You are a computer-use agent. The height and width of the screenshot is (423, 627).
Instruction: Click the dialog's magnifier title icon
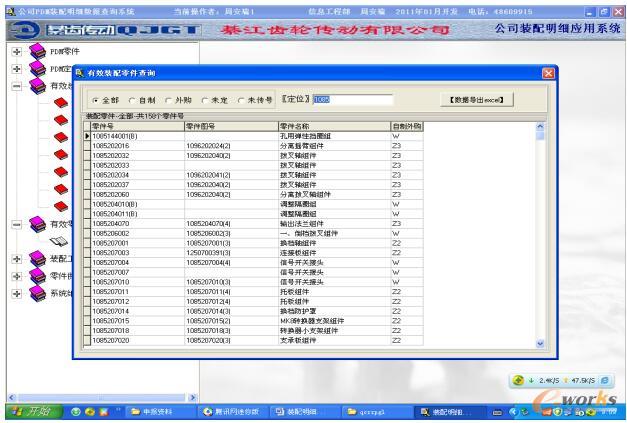tap(80, 74)
